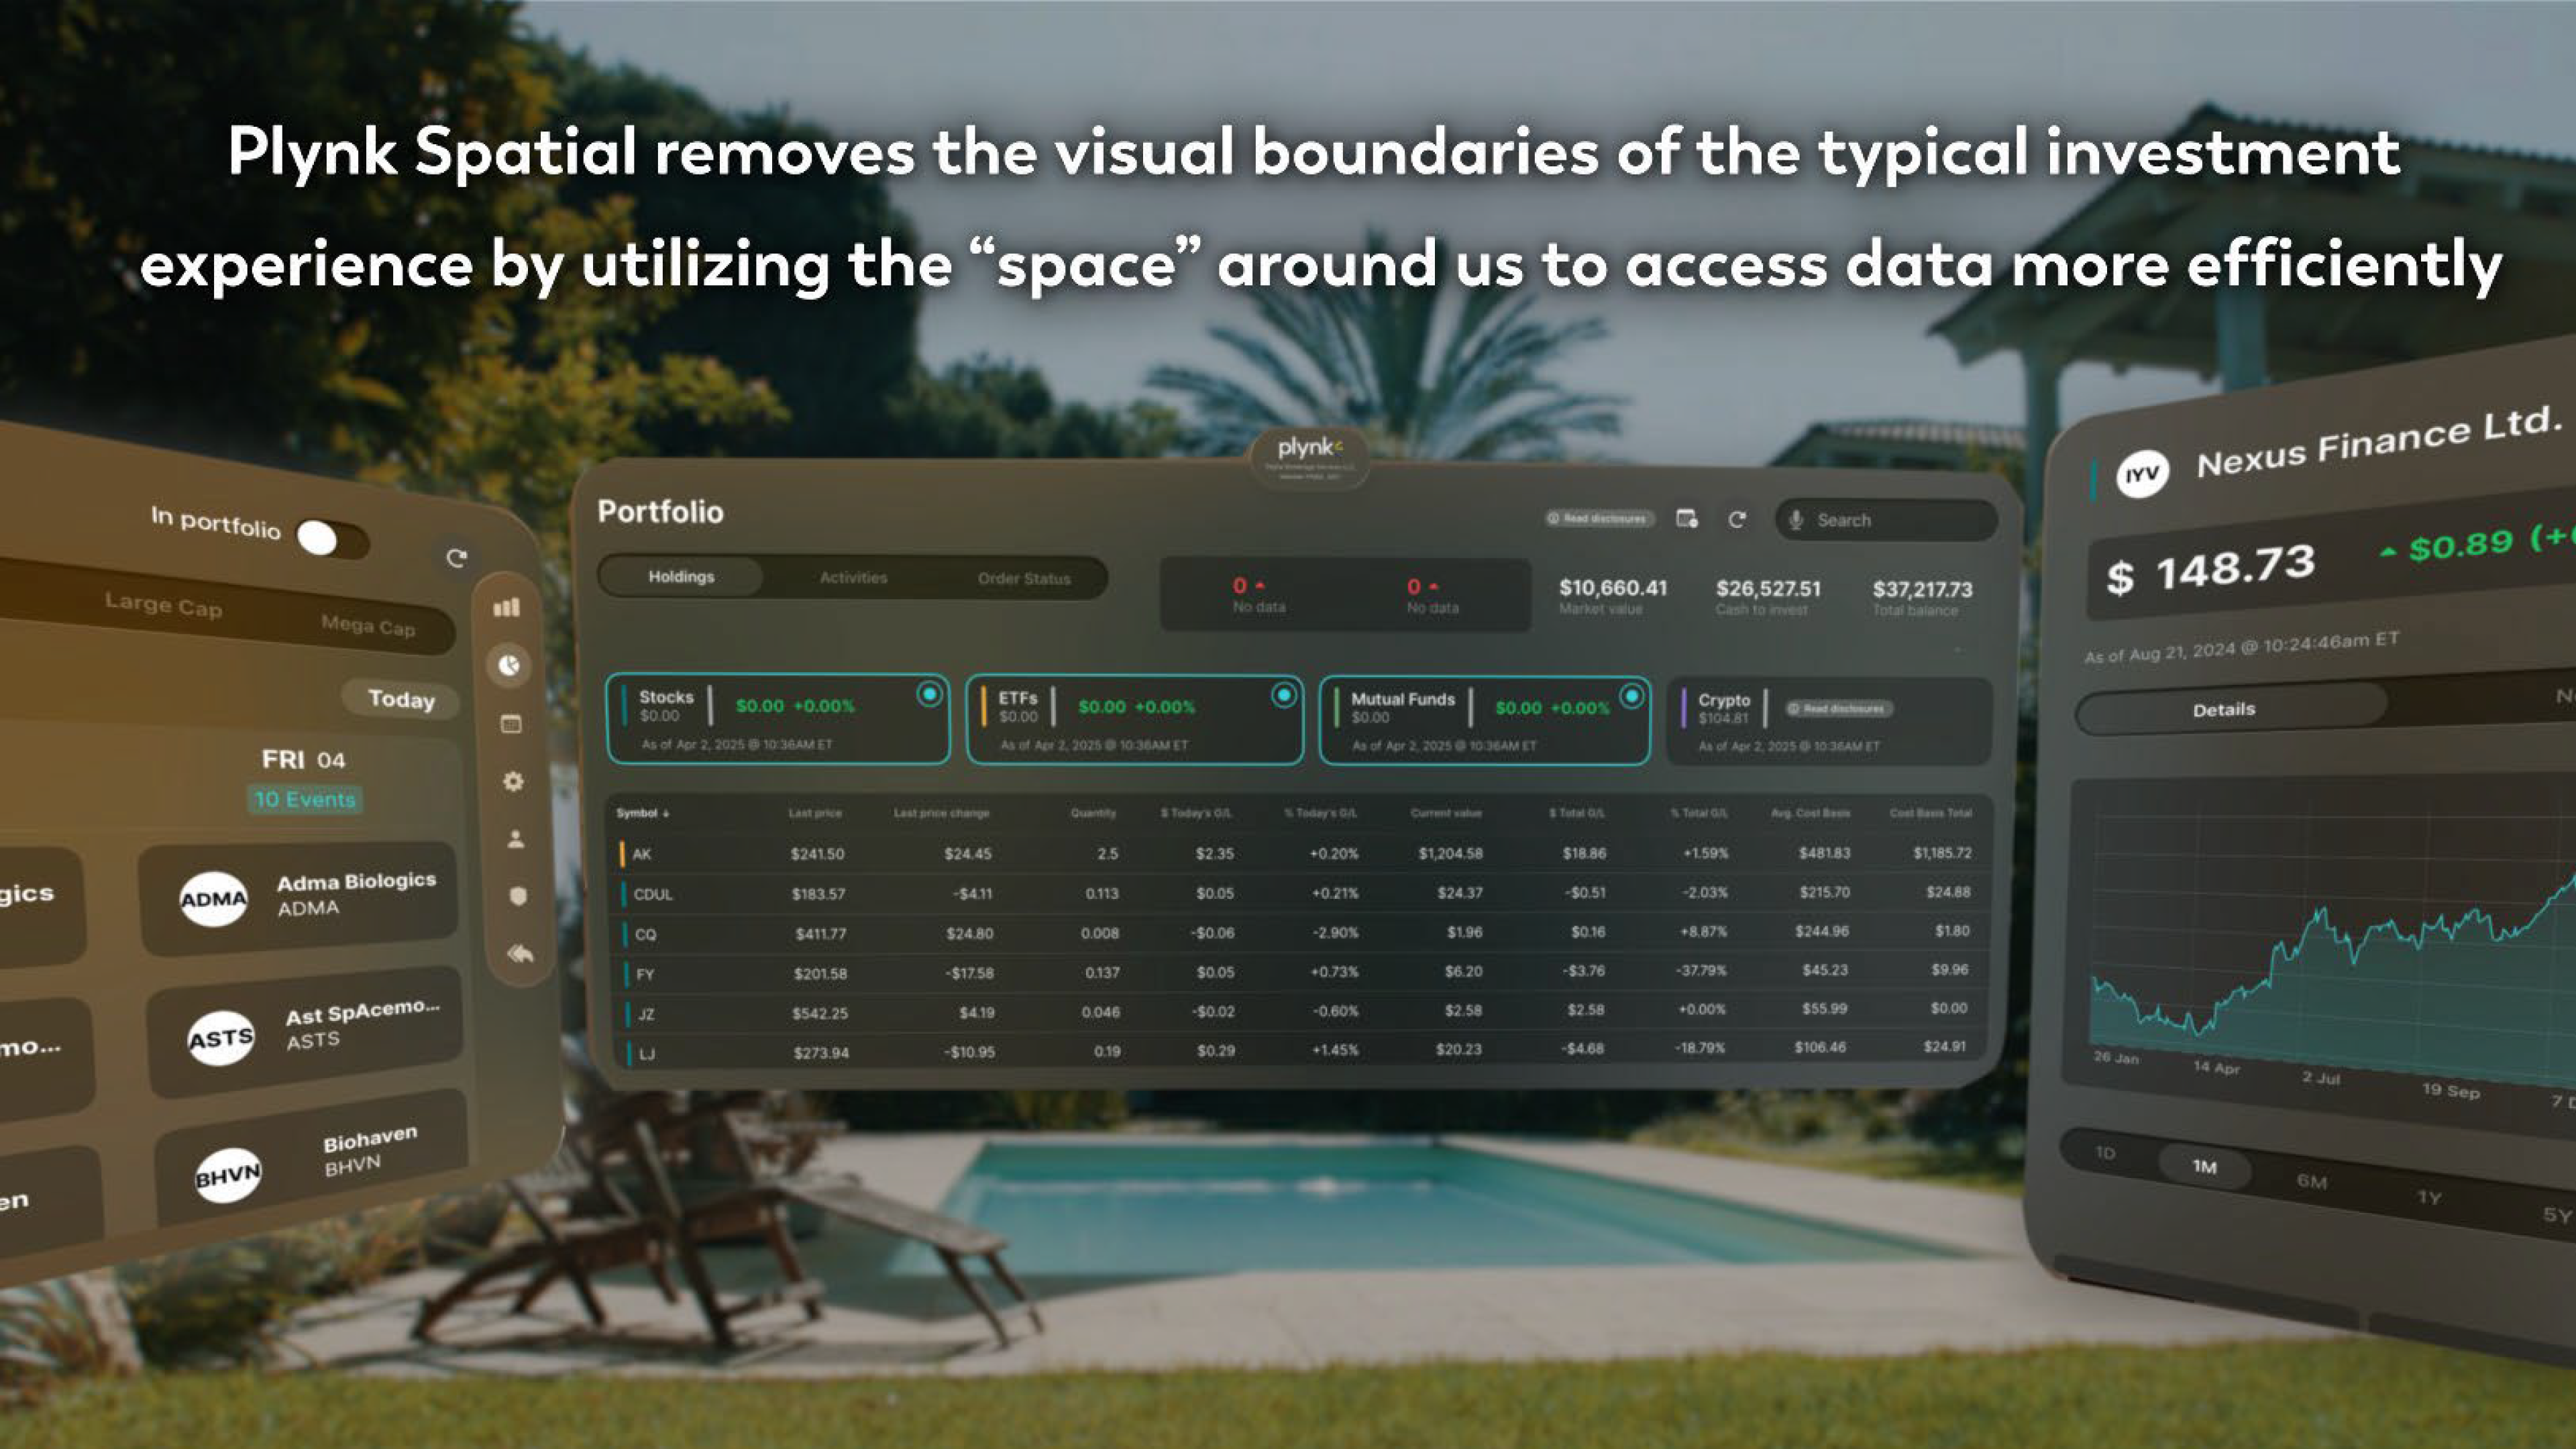Open Crypto card Read disclosures link

tap(1839, 709)
